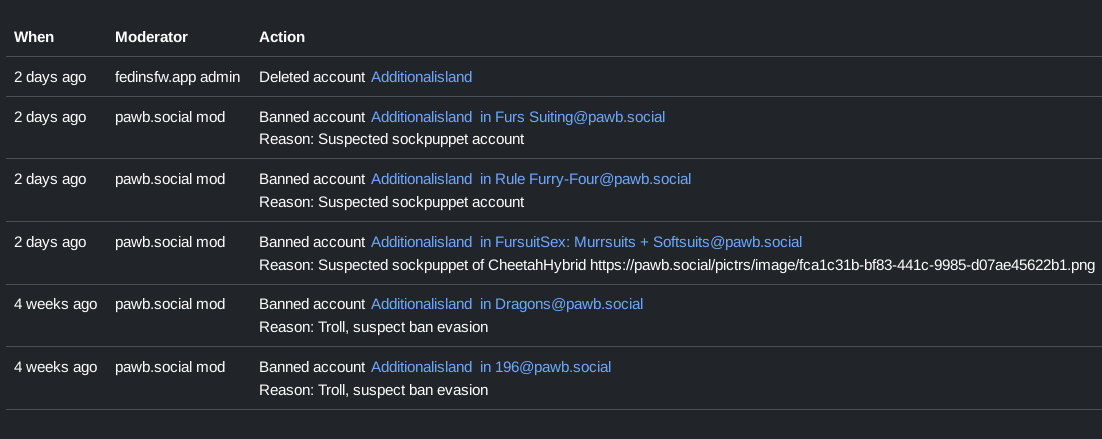Click "2 days ago" in Deleted account row

coord(50,77)
